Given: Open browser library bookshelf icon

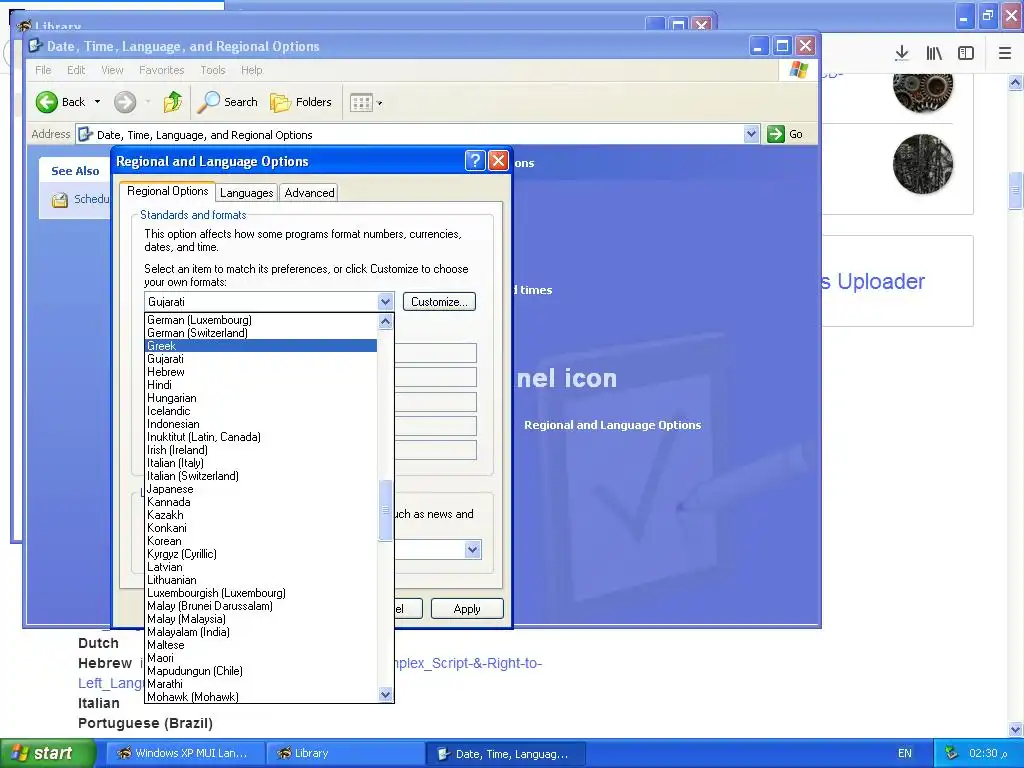Looking at the screenshot, I should pos(934,53).
